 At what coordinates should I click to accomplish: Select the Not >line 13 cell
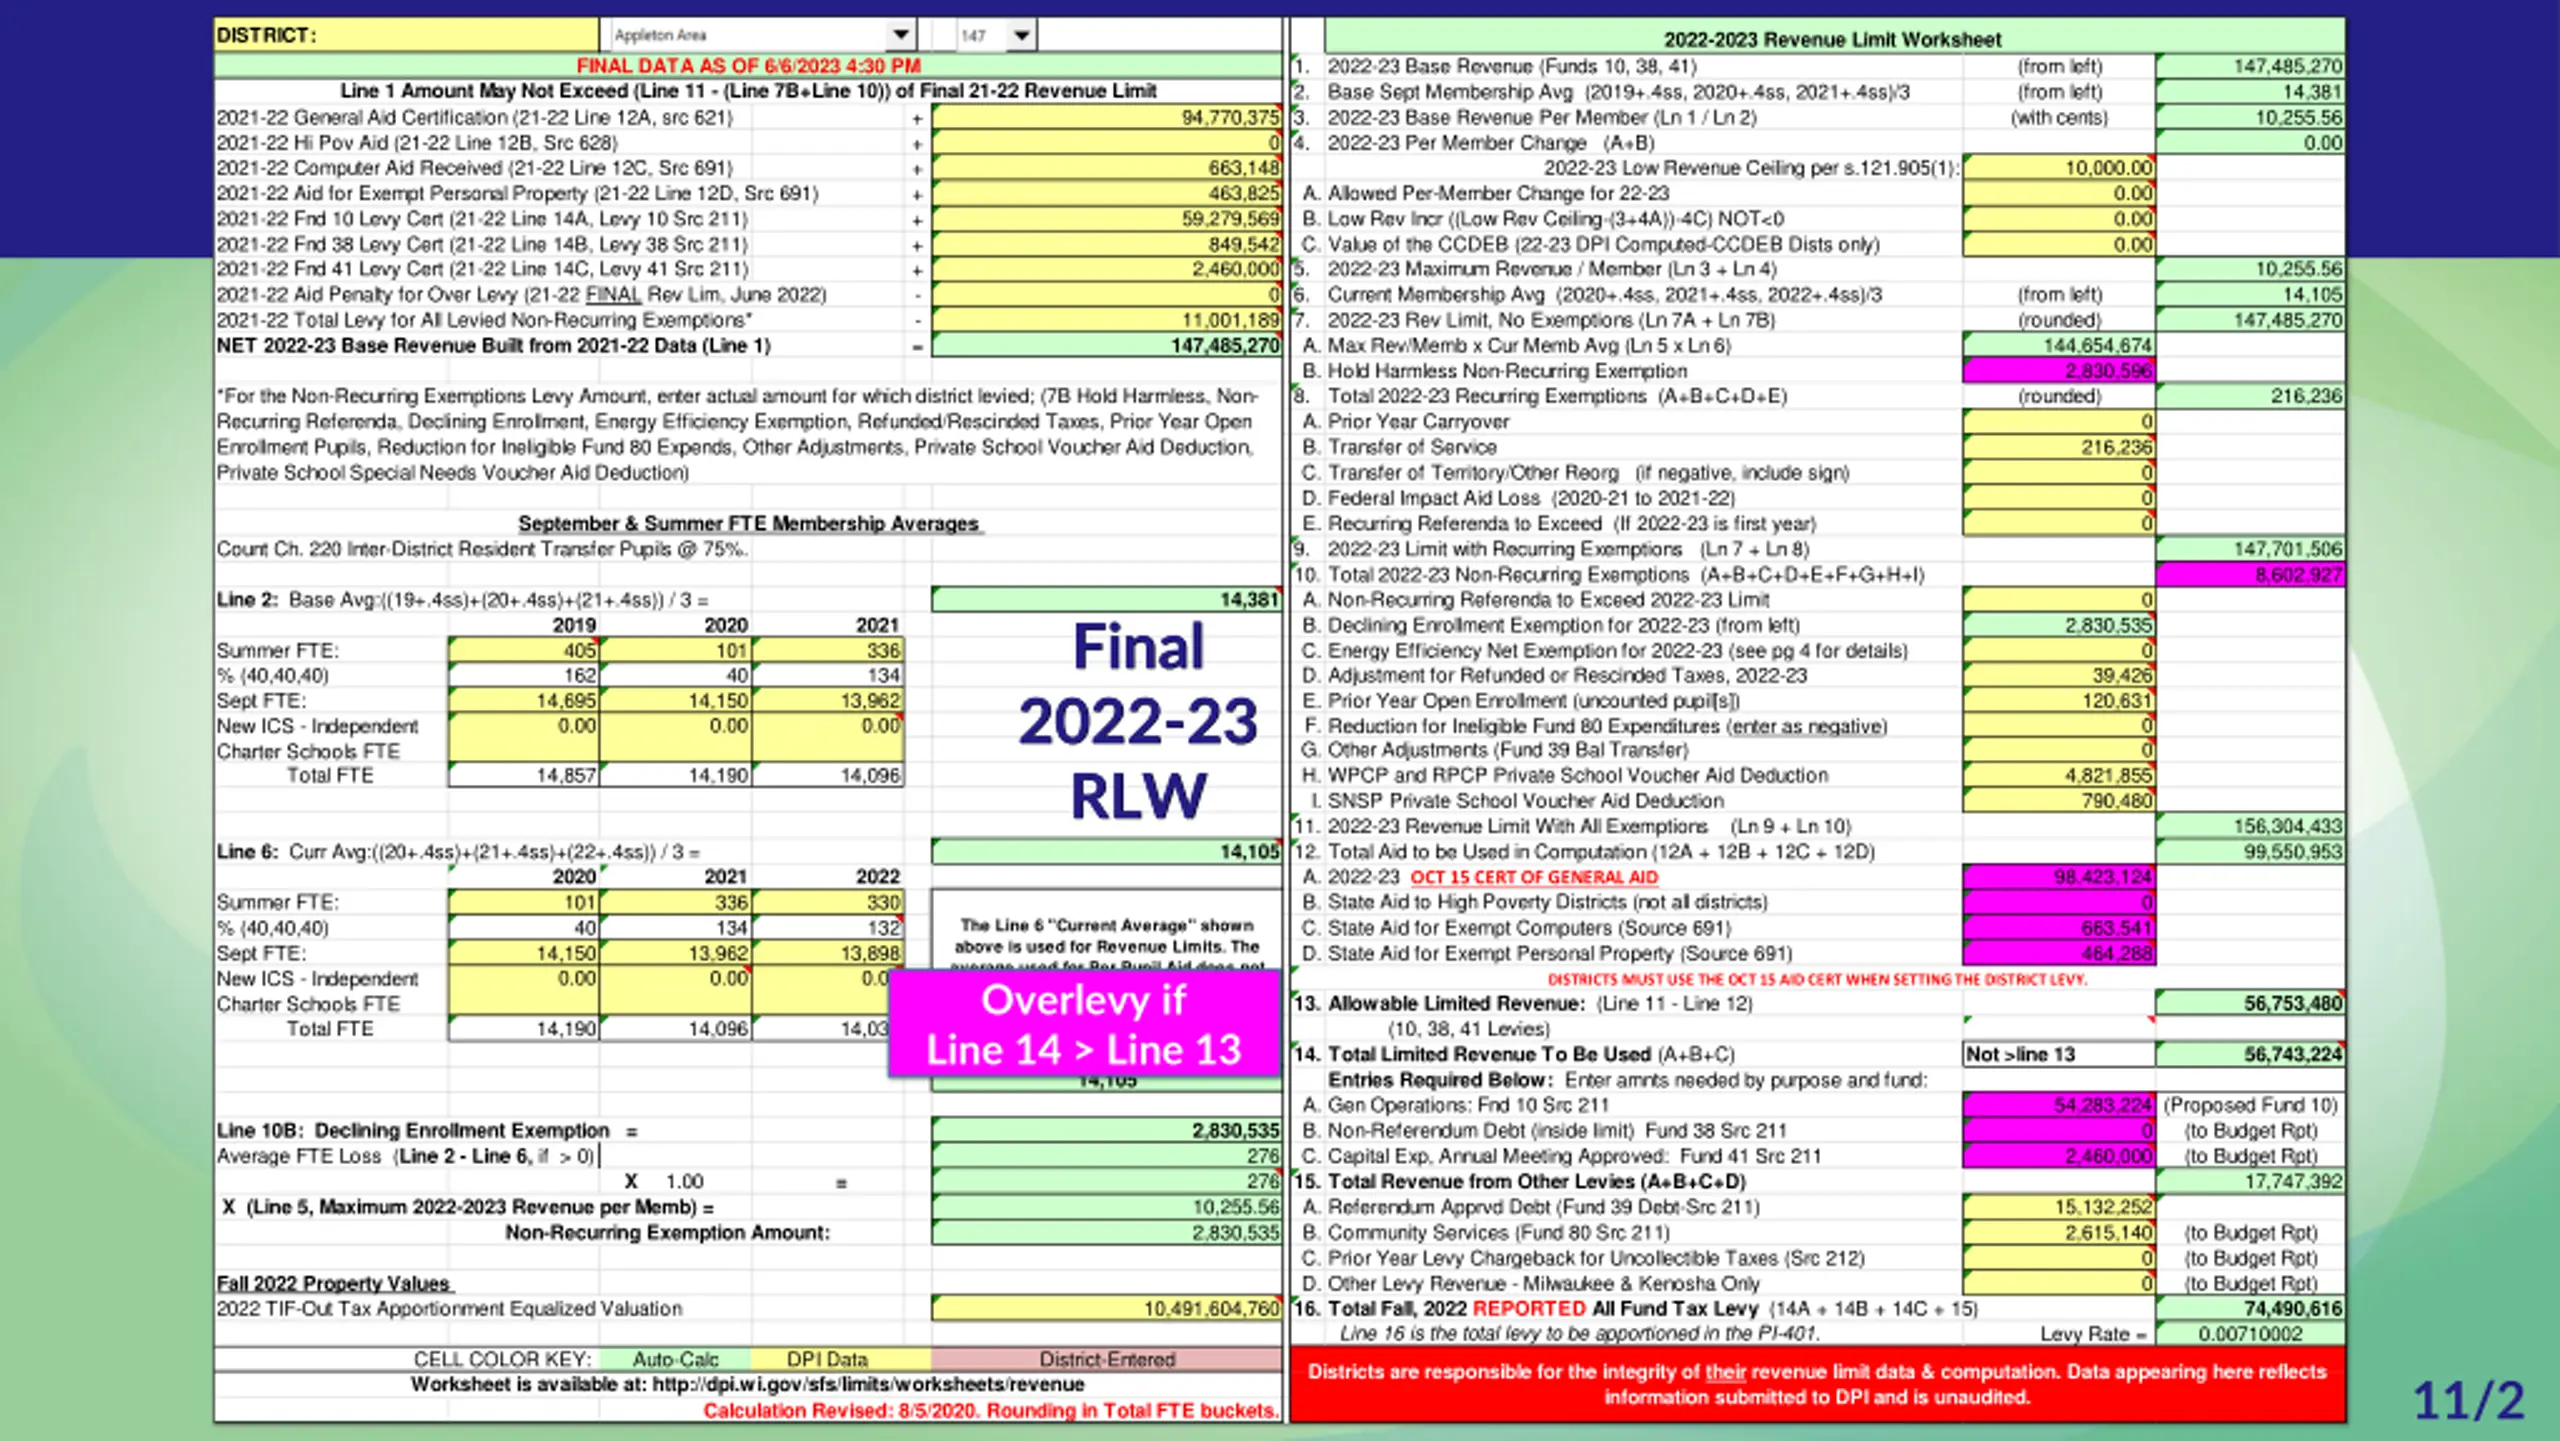coord(2059,1055)
